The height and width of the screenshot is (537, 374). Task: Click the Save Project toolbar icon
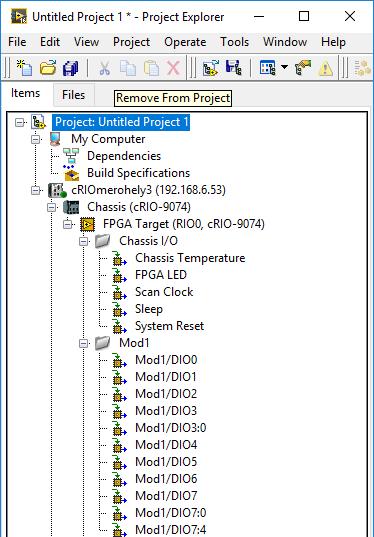coord(234,67)
